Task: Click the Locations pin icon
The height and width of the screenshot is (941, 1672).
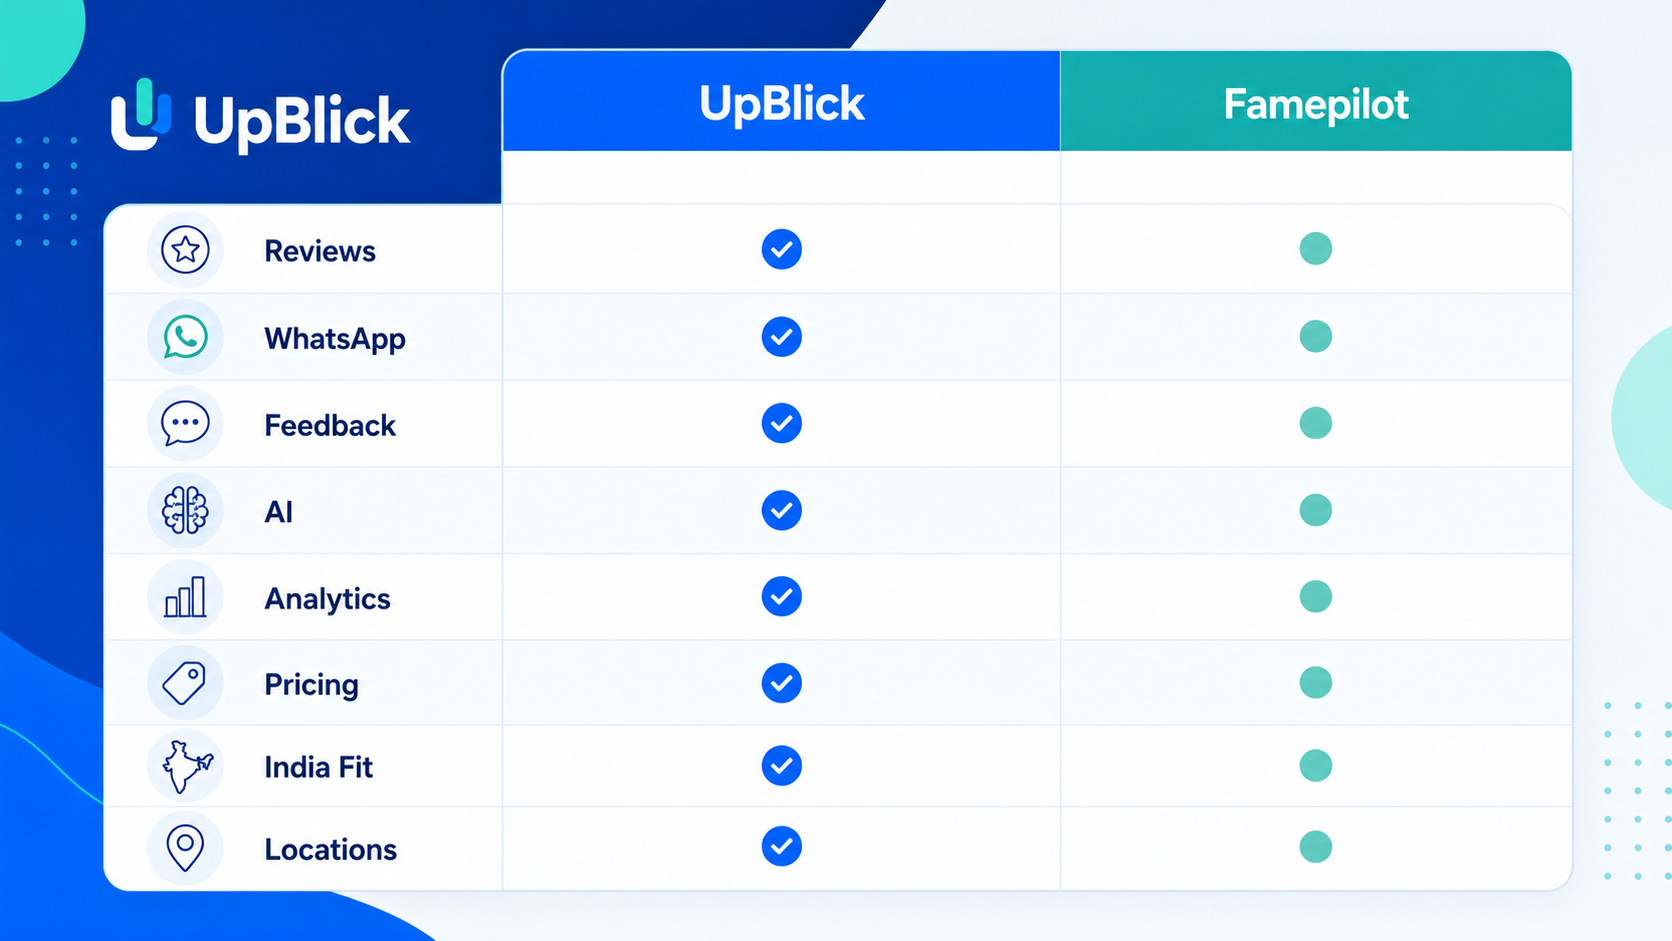Action: pos(185,848)
